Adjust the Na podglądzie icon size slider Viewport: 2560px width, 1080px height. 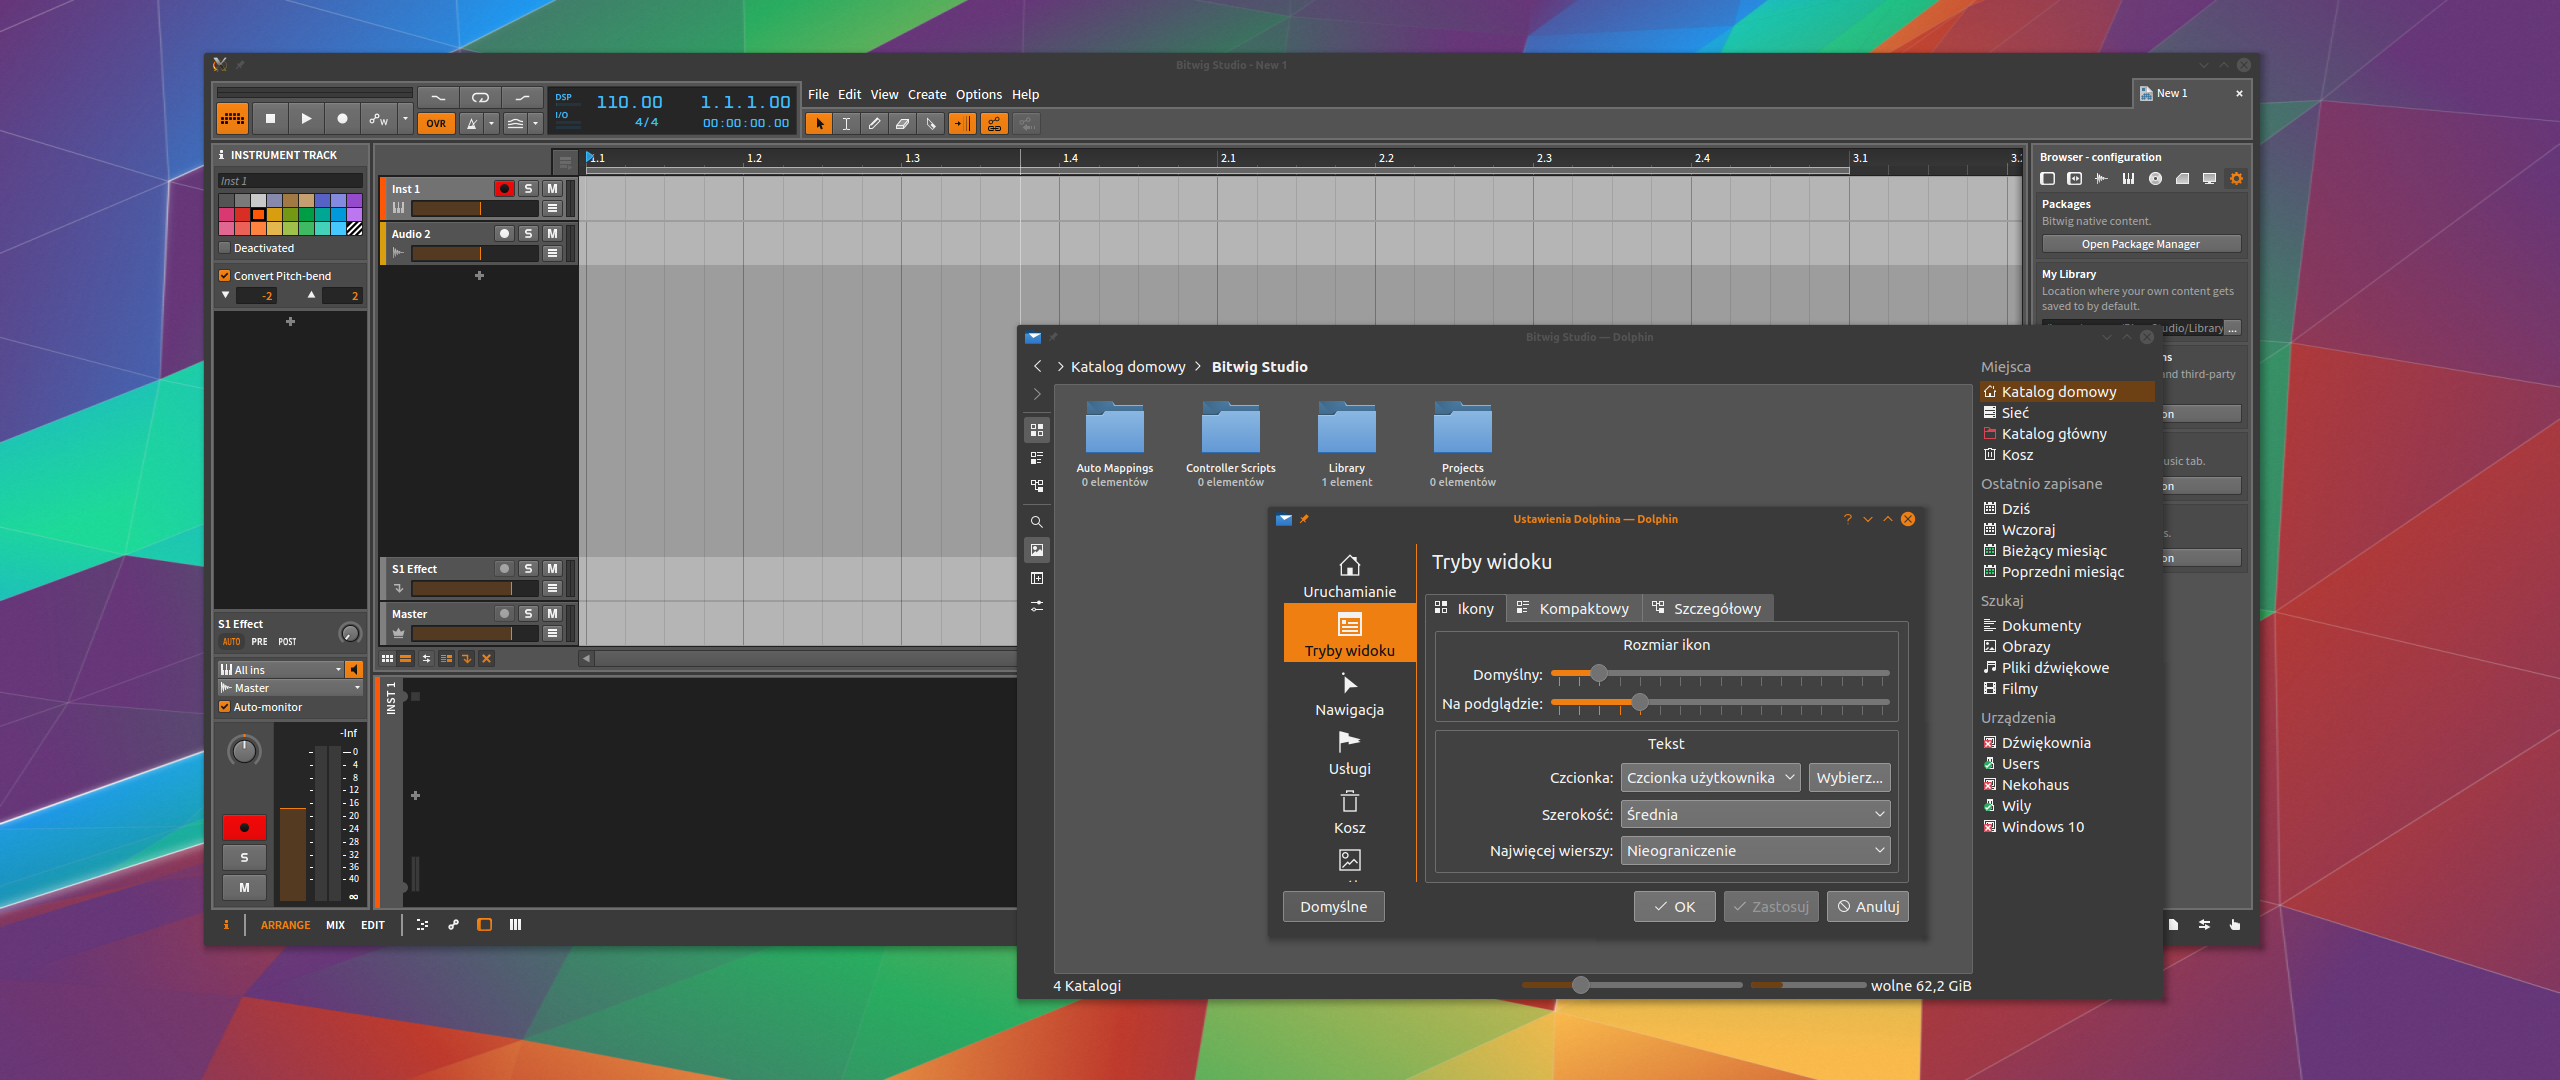click(1720, 704)
